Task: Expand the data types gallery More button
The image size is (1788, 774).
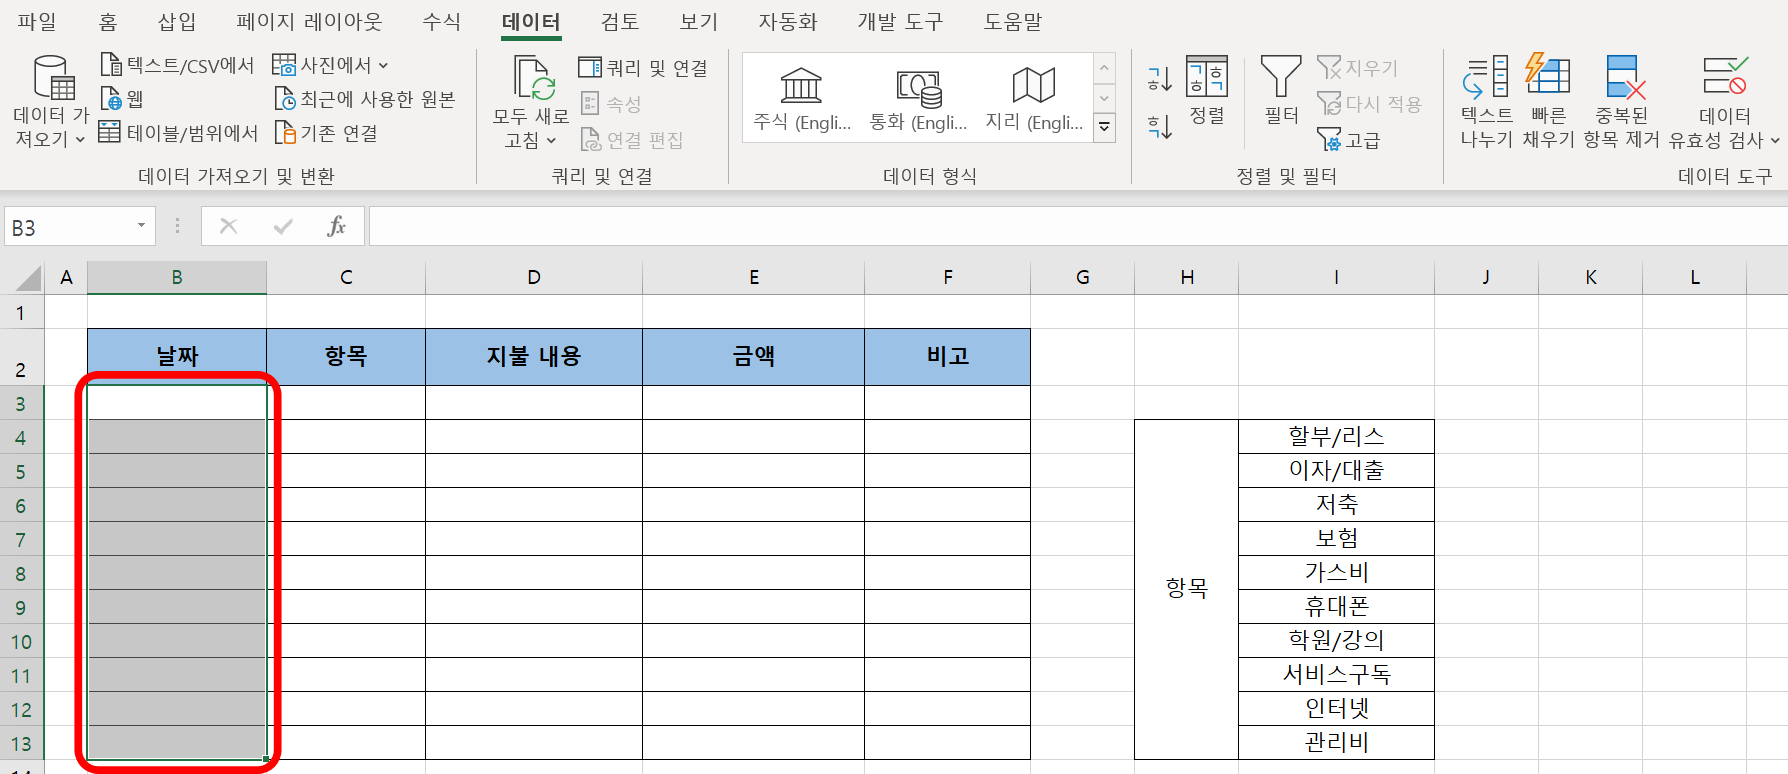Action: (x=1104, y=127)
